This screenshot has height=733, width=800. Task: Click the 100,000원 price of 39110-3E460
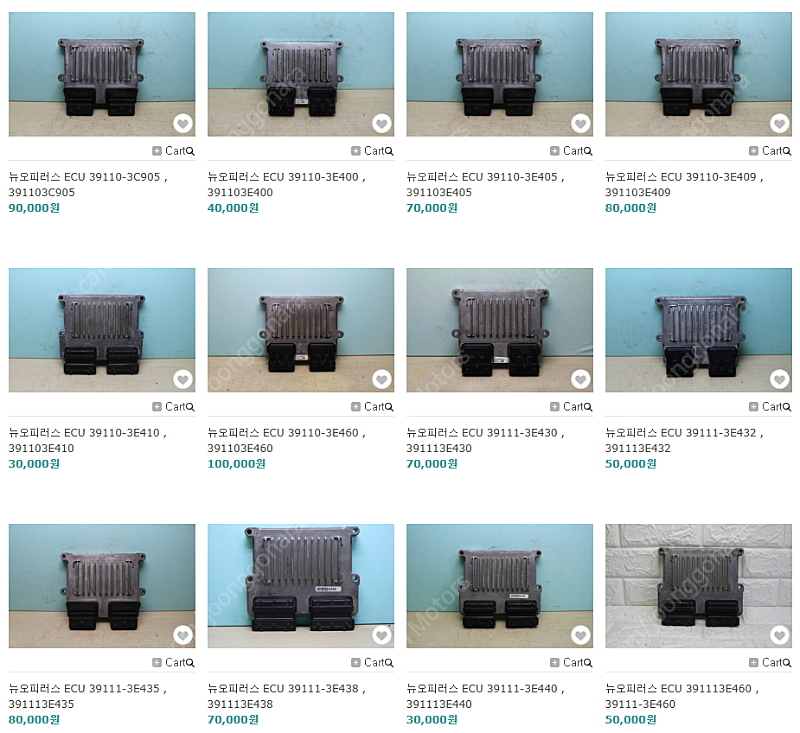tap(236, 464)
